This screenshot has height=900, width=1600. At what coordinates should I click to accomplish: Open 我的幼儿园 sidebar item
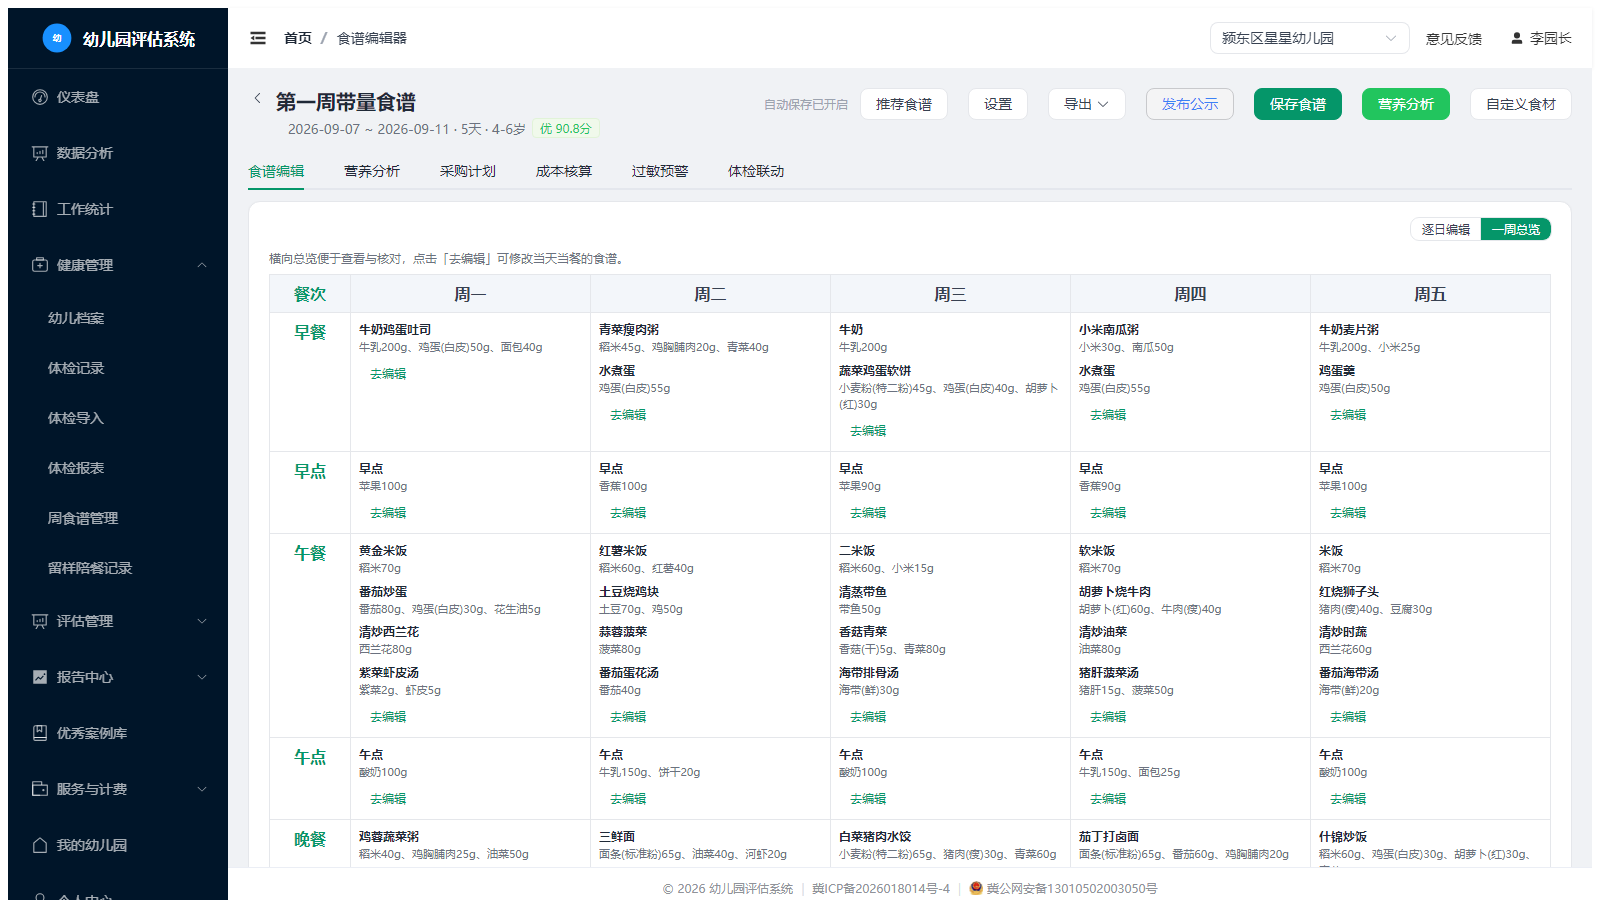coord(118,845)
